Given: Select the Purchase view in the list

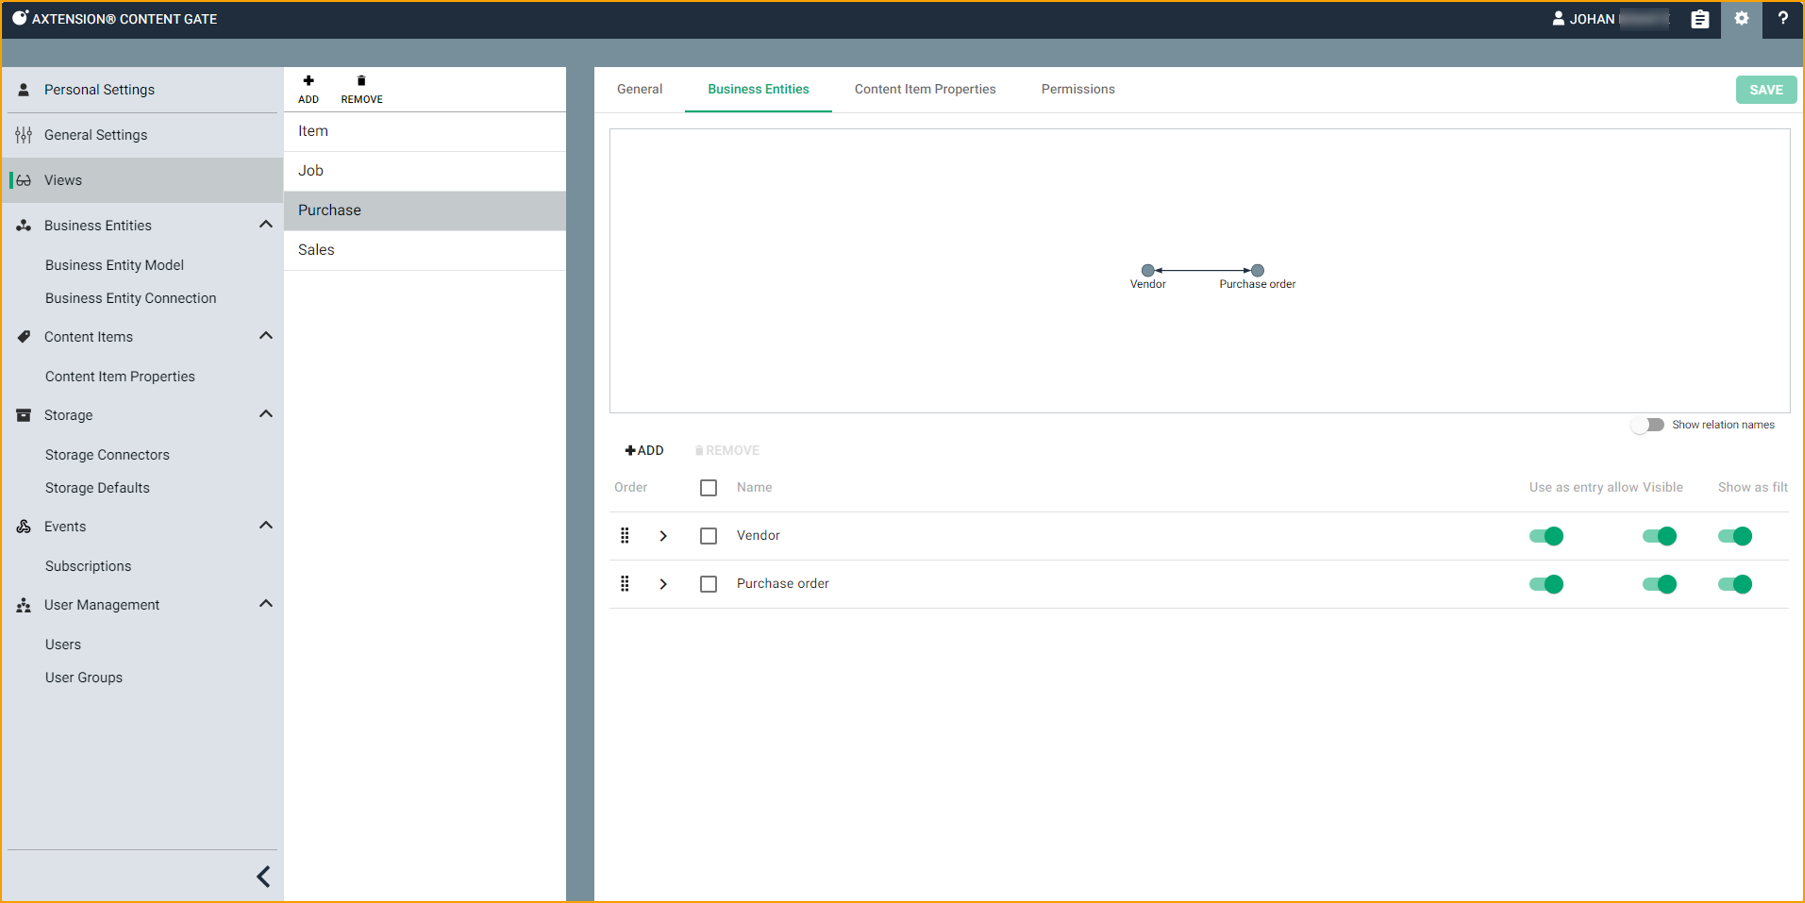Looking at the screenshot, I should (425, 211).
